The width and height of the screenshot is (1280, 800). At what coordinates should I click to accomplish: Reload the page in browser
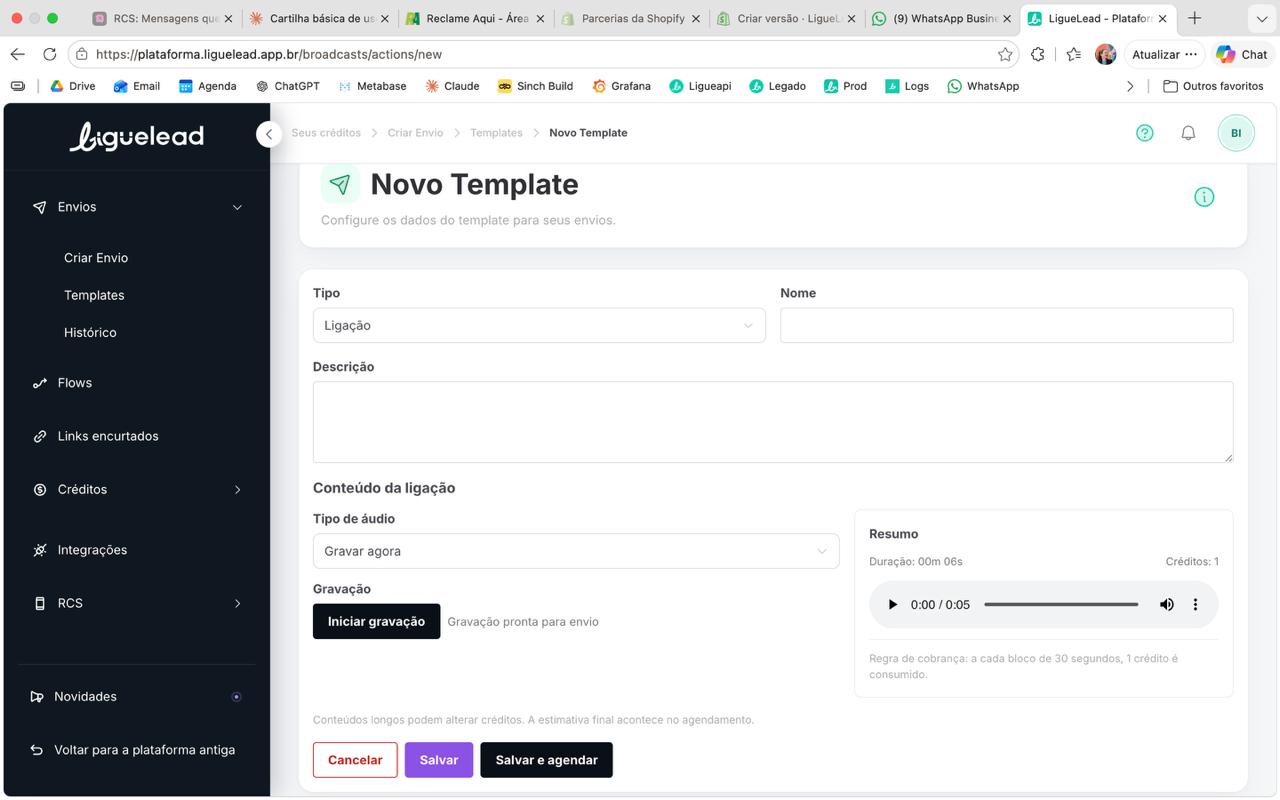coord(49,54)
